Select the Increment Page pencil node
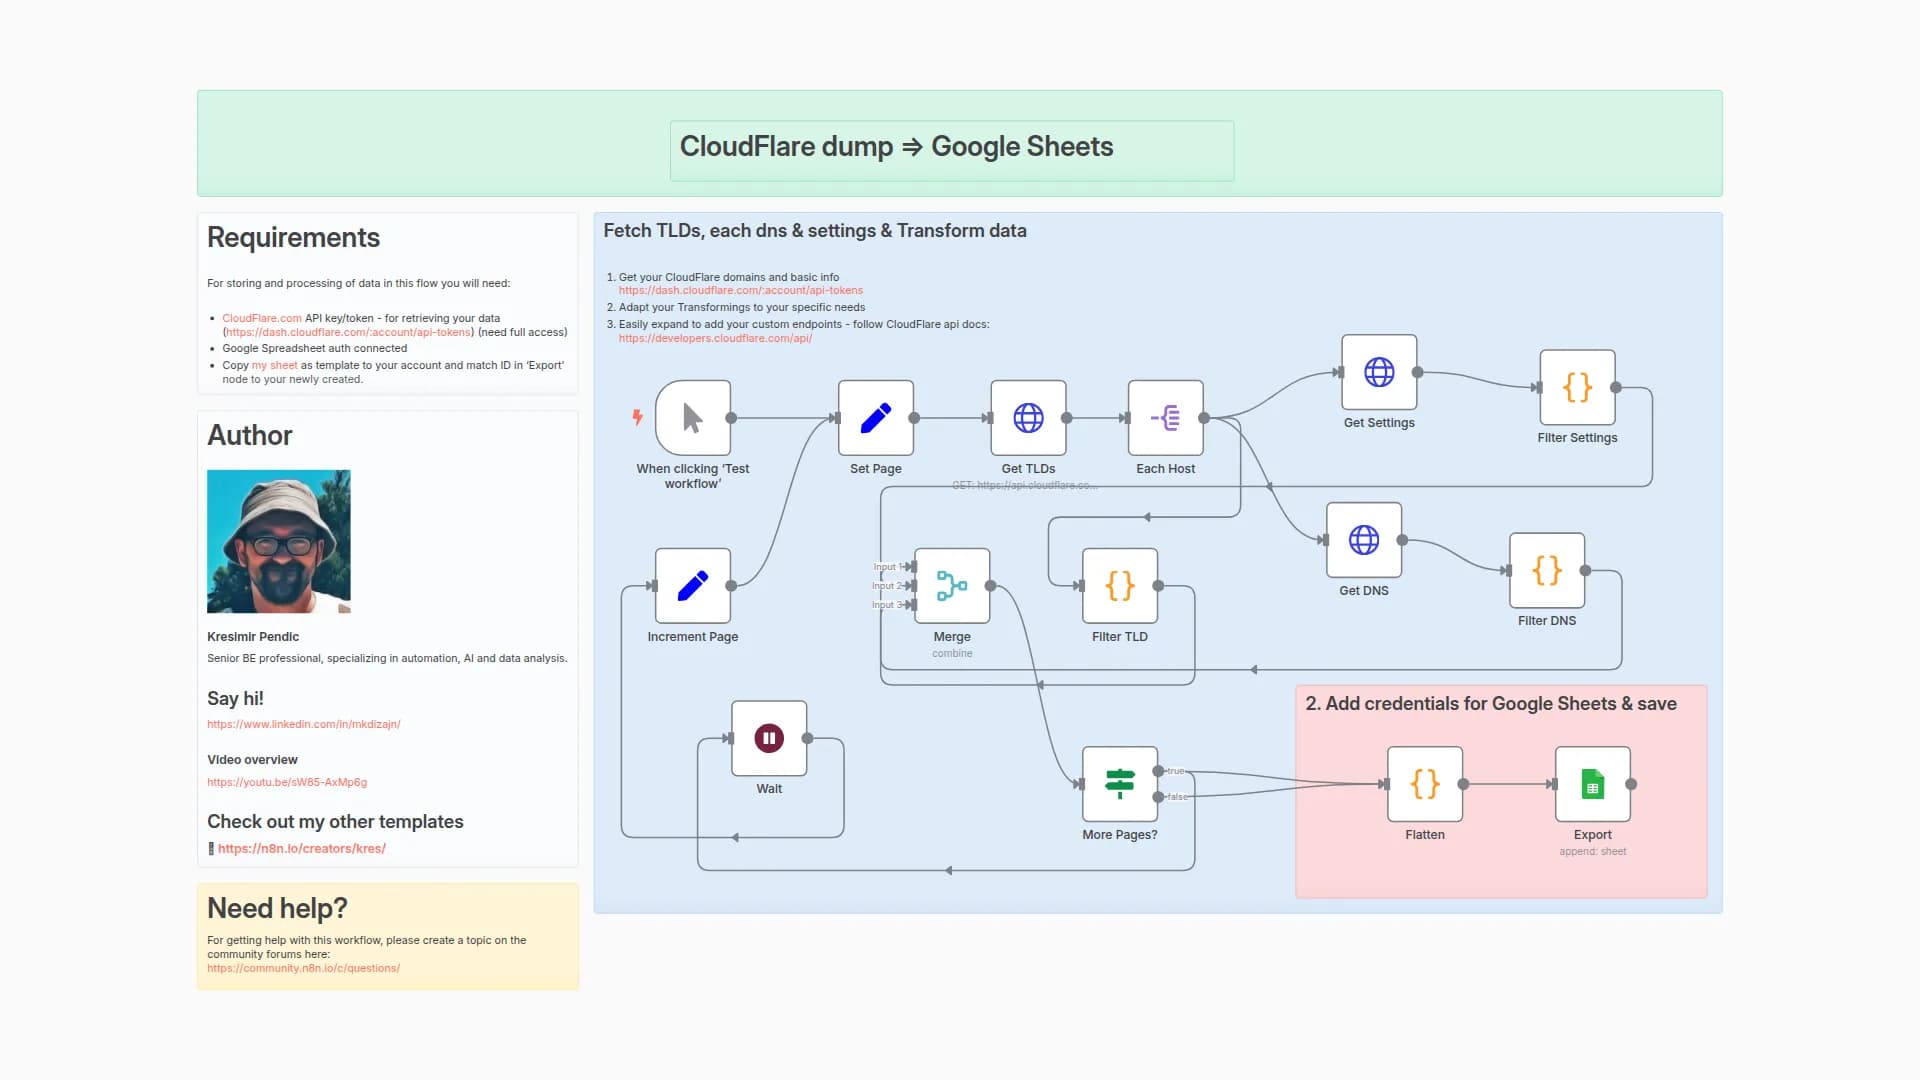 pyautogui.click(x=693, y=586)
